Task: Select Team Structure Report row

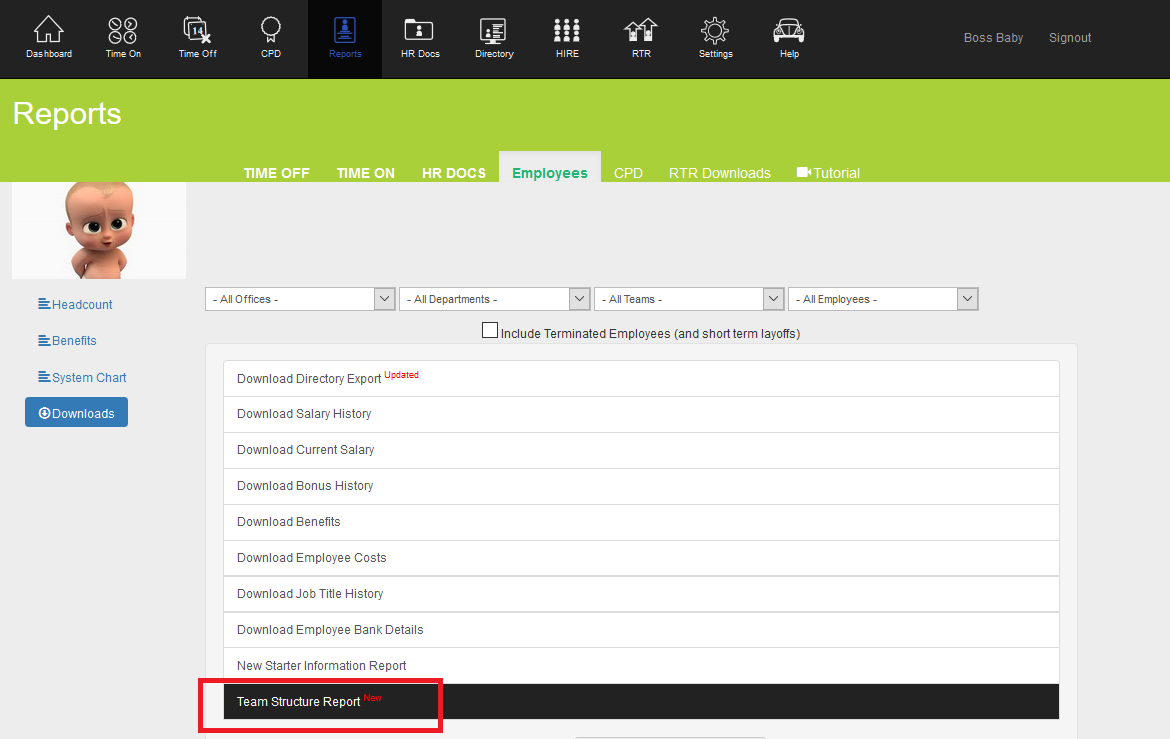Action: click(640, 702)
